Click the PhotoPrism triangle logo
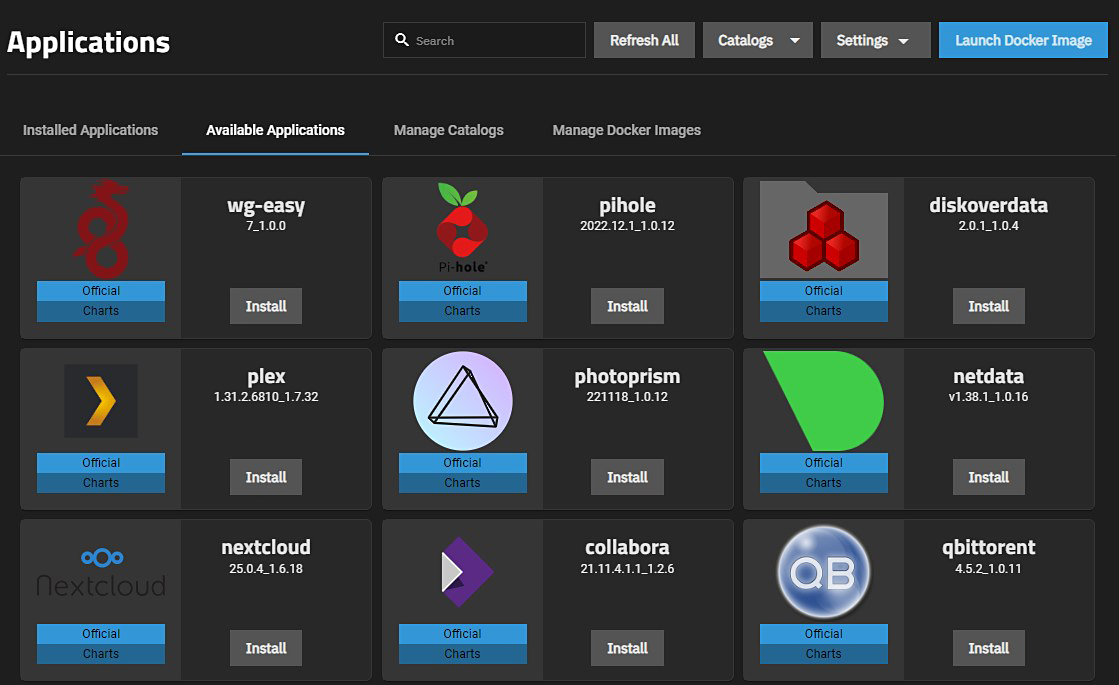The height and width of the screenshot is (685, 1119). tap(462, 401)
